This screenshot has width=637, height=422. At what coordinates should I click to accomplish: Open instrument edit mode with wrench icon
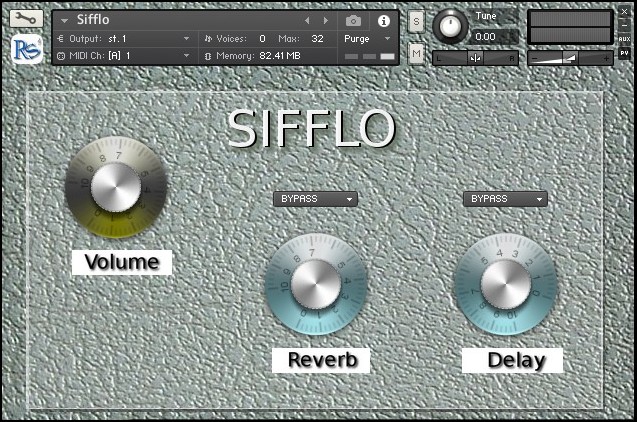point(26,19)
